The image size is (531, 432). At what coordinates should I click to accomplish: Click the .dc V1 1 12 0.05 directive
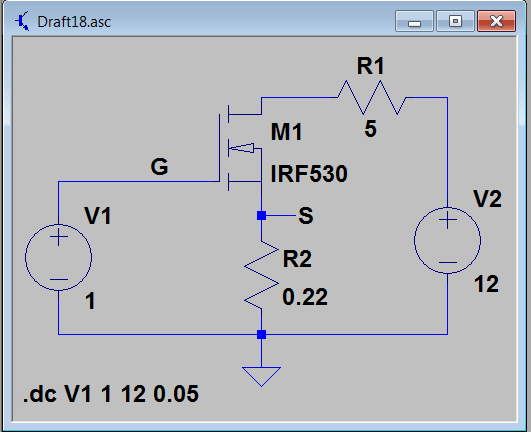click(x=111, y=394)
